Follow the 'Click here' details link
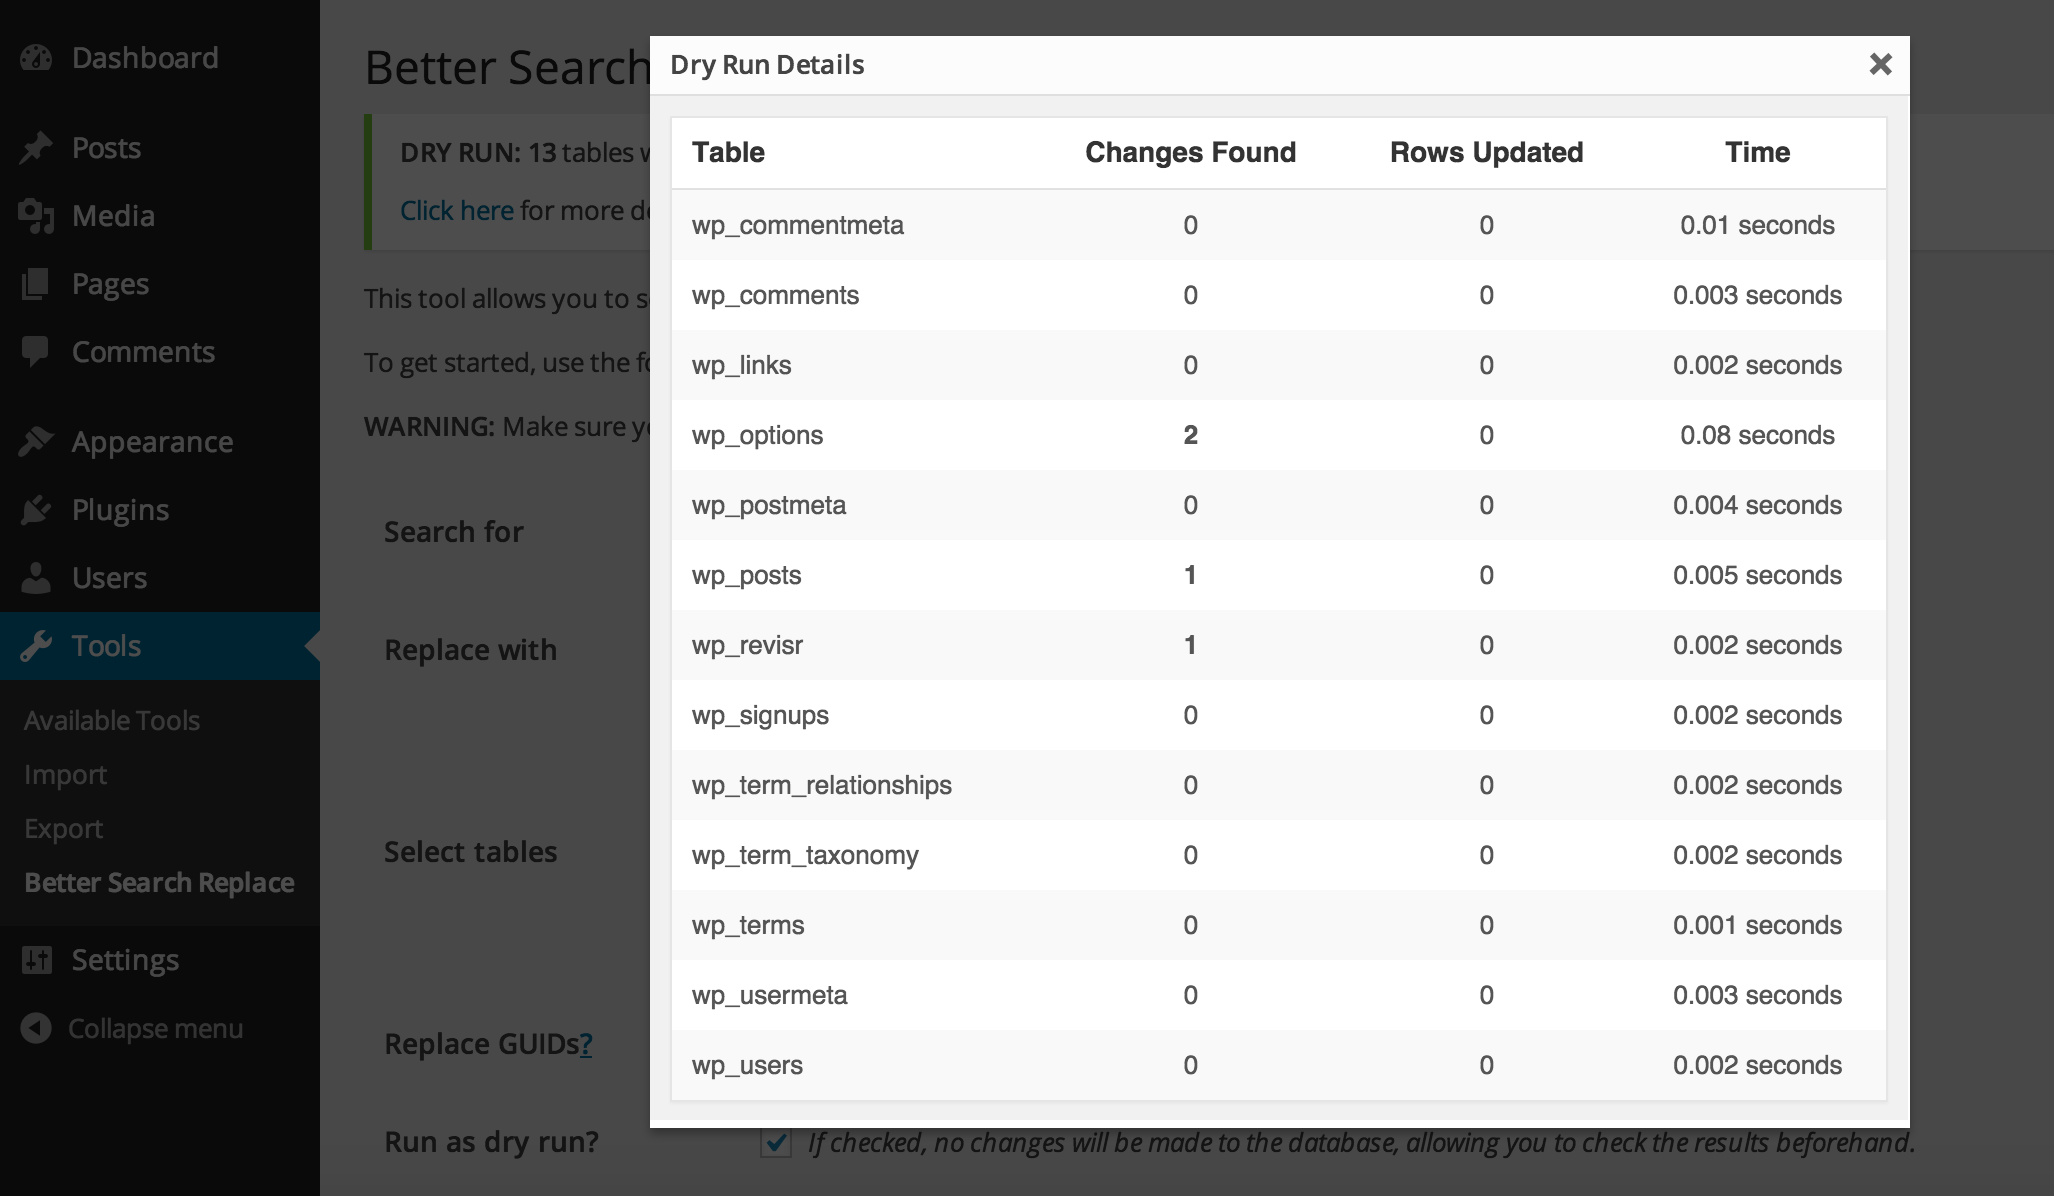 pos(457,210)
